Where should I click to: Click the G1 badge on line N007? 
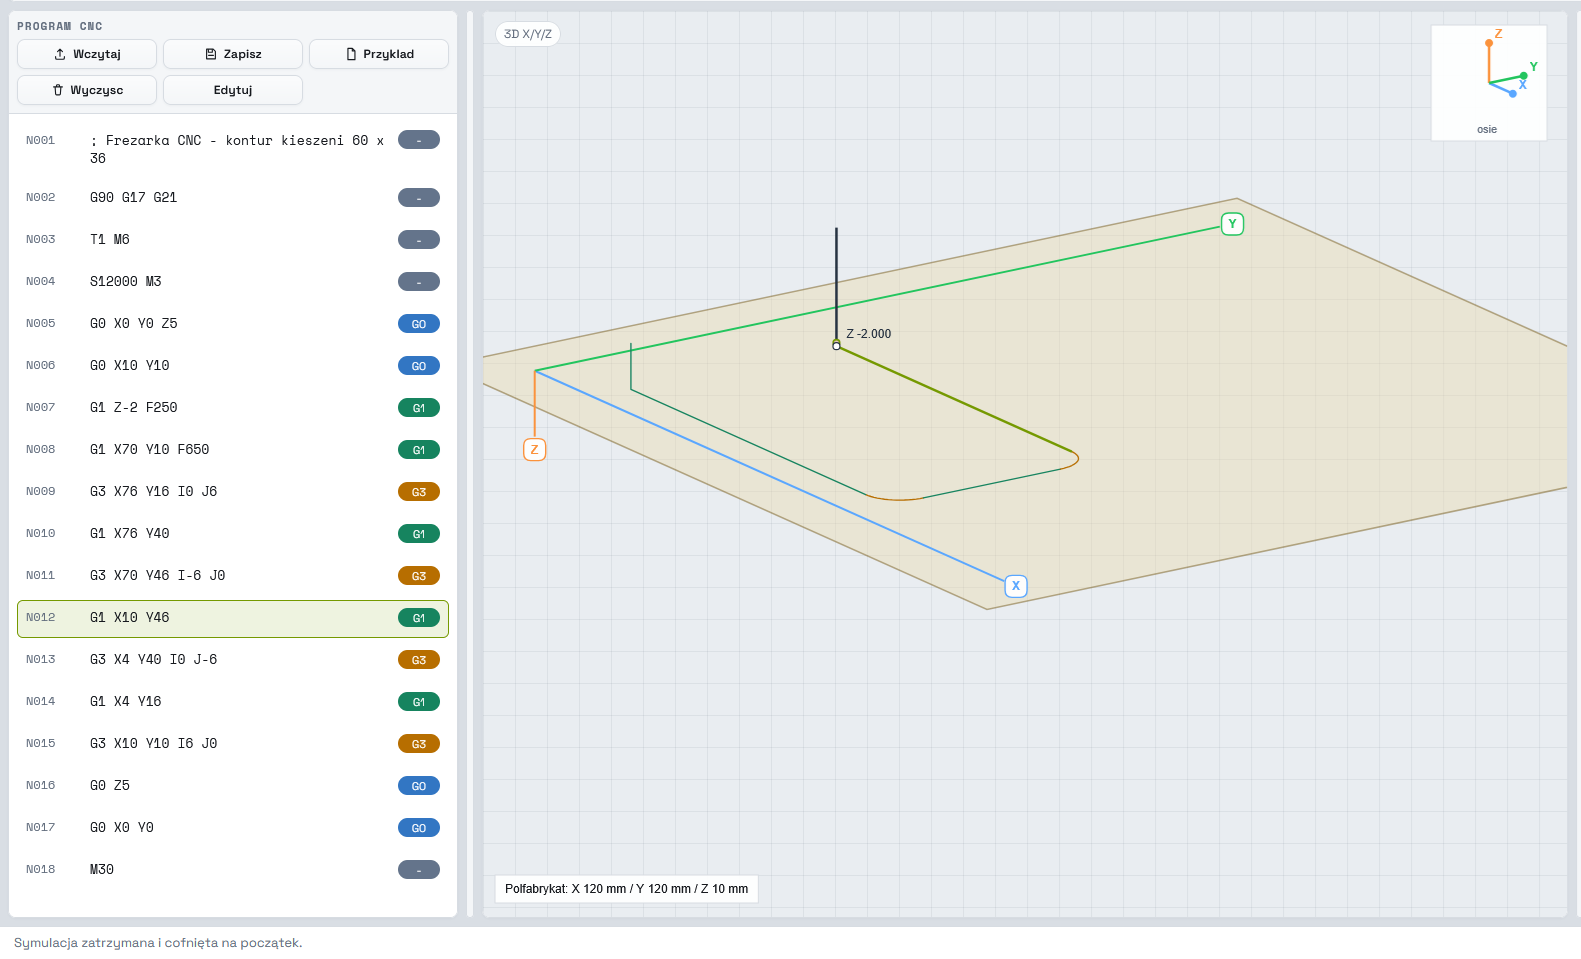tap(419, 408)
